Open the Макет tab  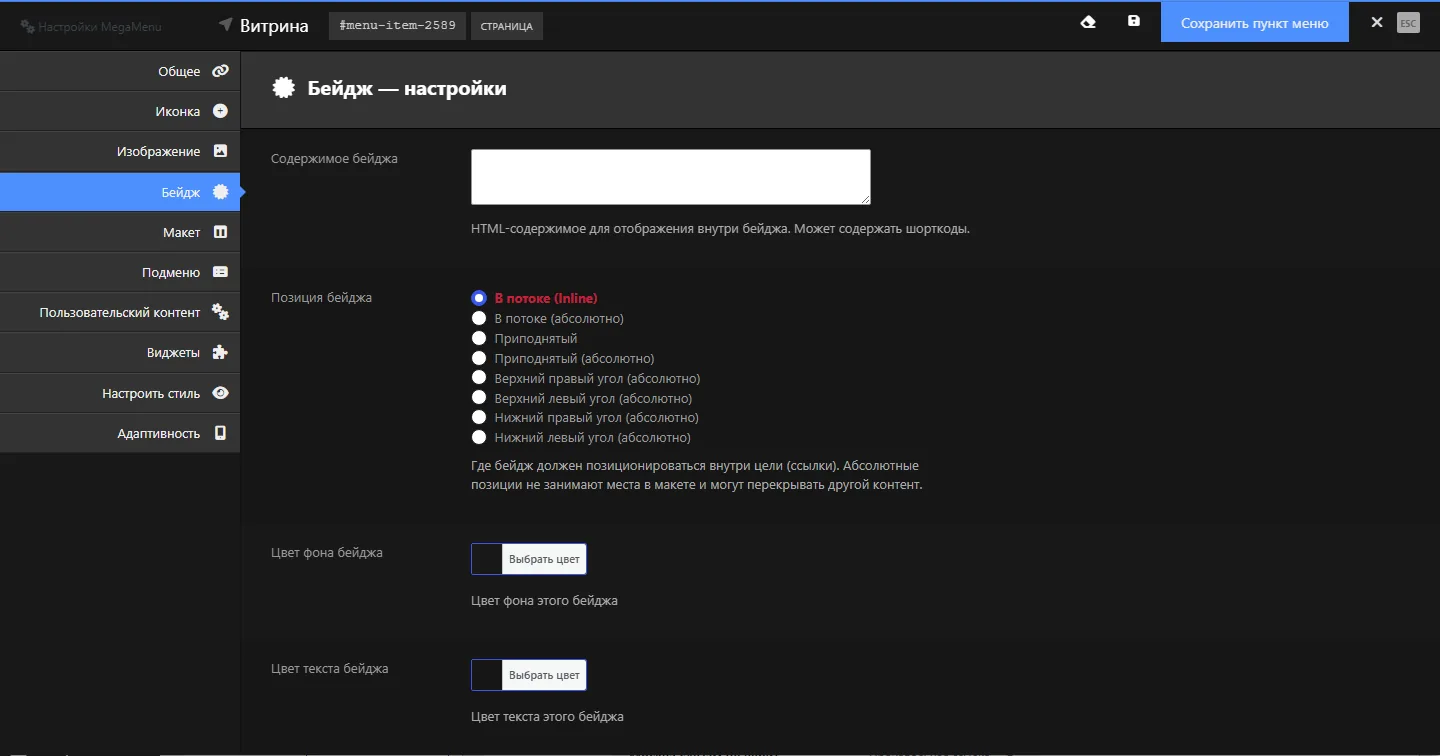click(x=120, y=232)
